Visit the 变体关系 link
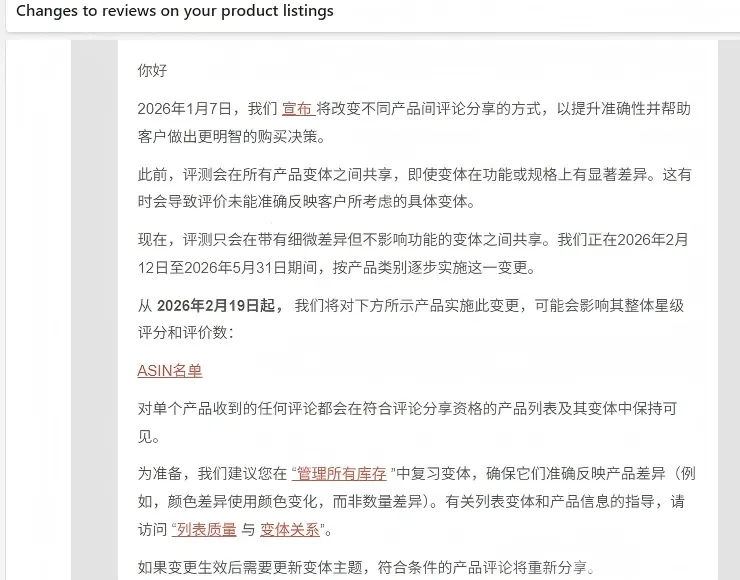 coord(291,530)
